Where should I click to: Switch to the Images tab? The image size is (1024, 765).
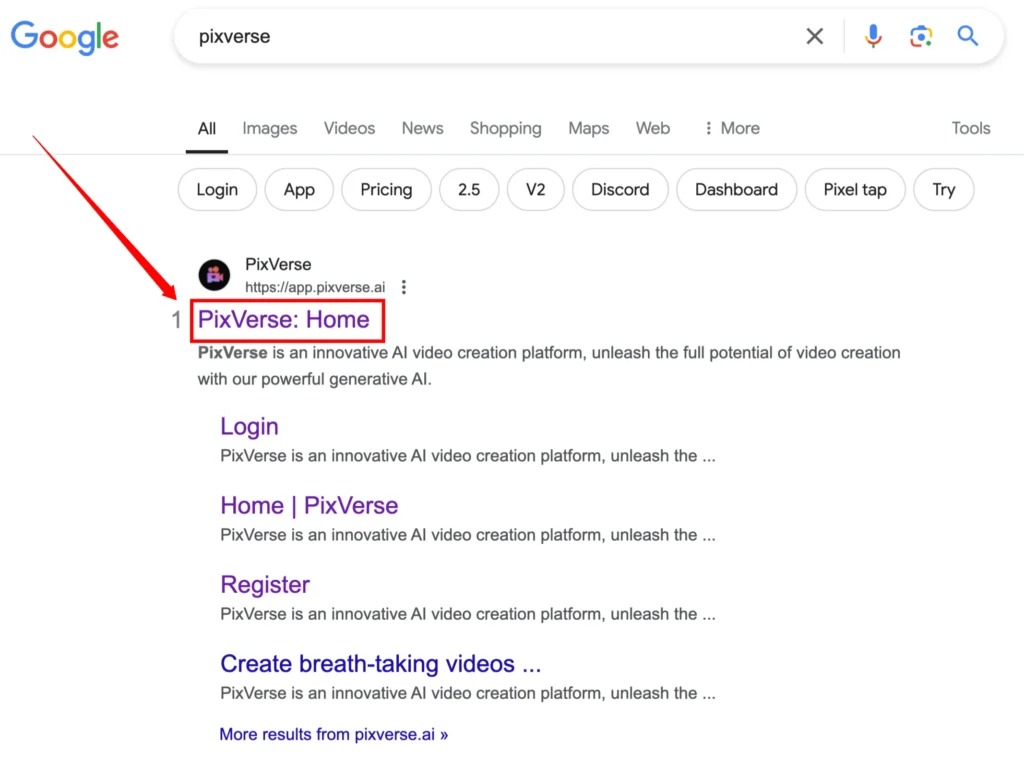(x=270, y=128)
